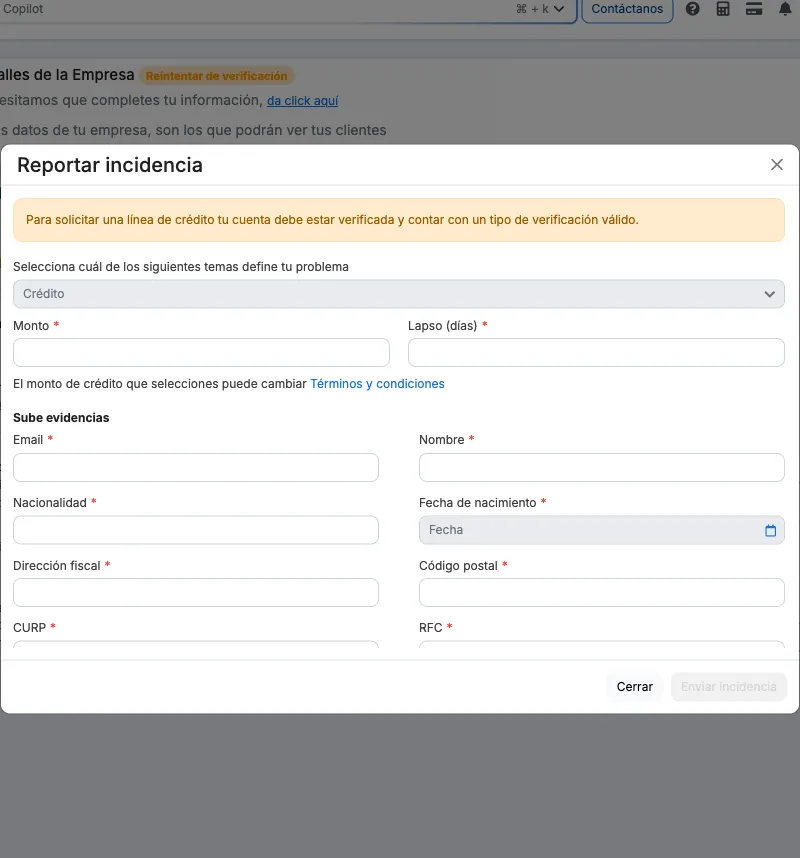Follow the 'da click aquí' link
This screenshot has width=800, height=858.
(303, 101)
